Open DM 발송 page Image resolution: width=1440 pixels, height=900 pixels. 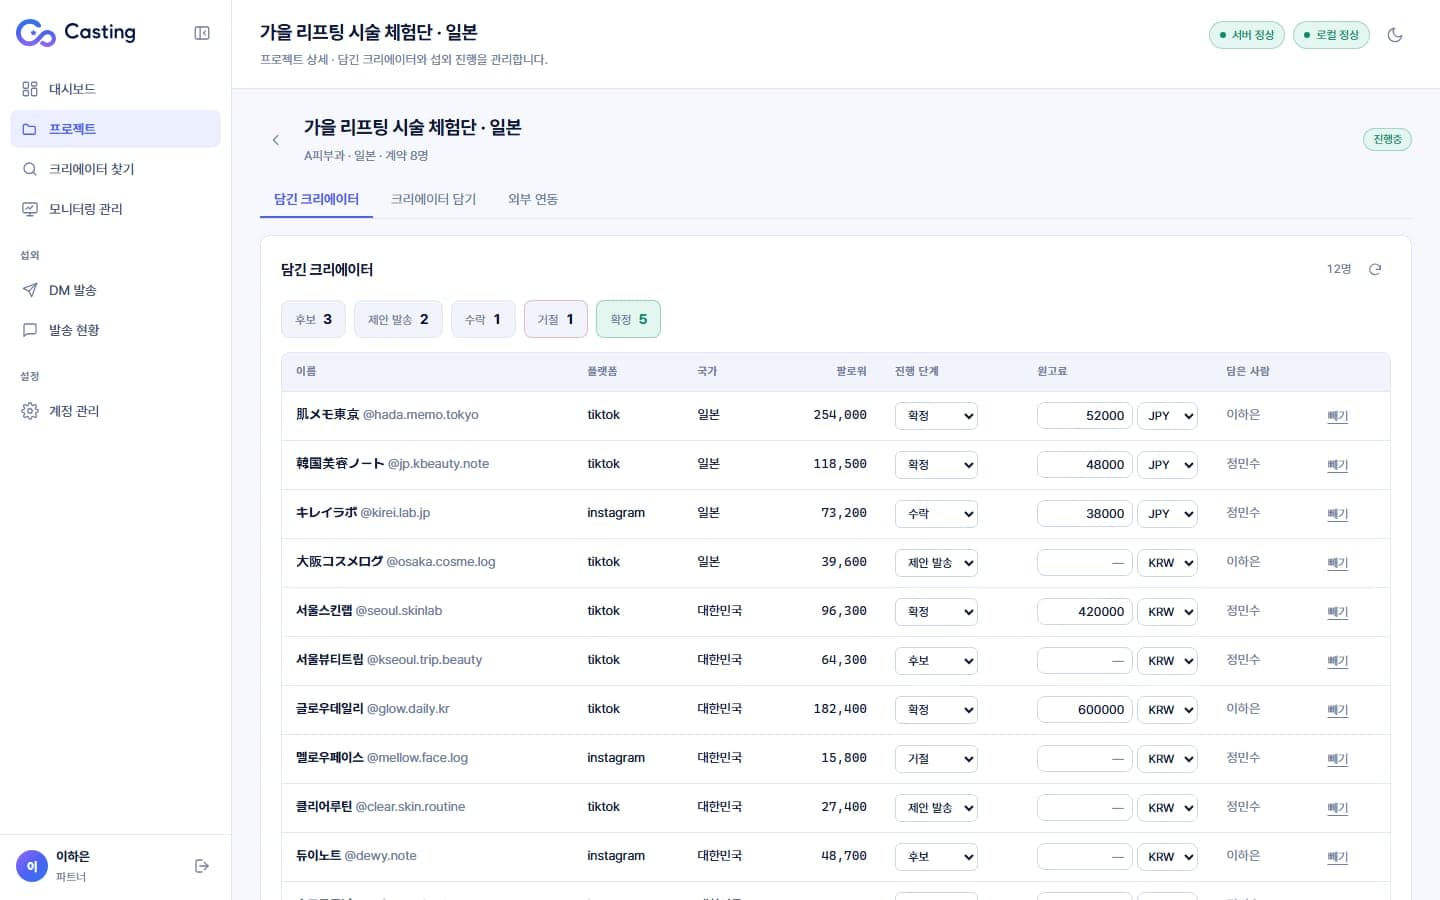pos(115,290)
